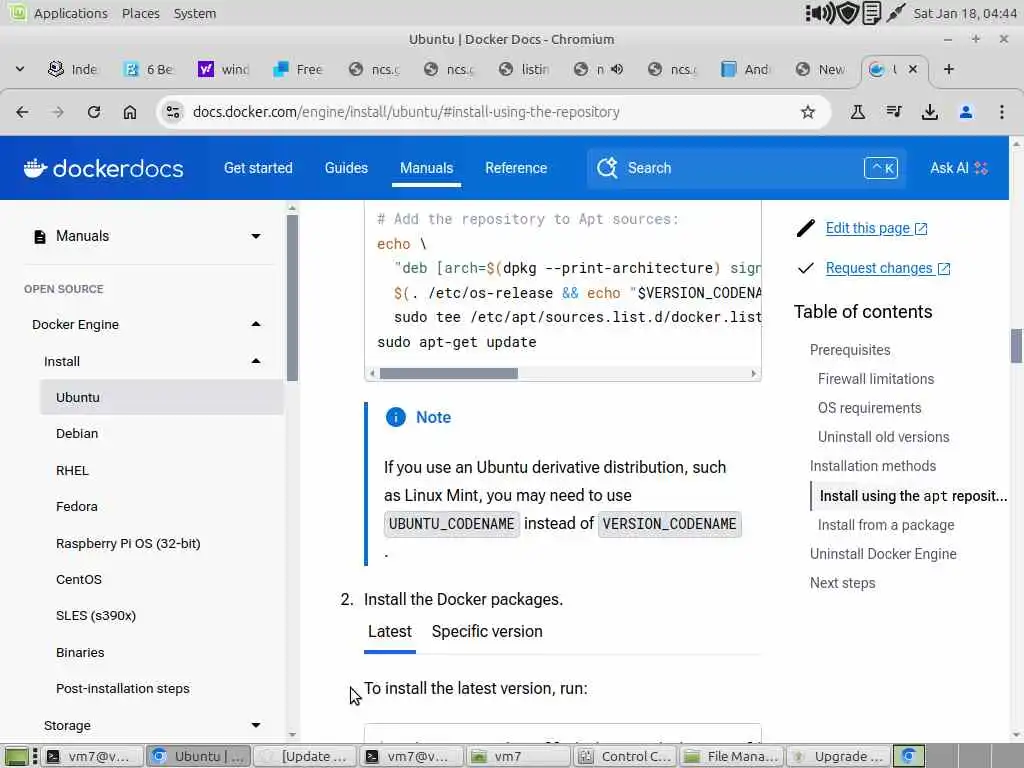
Task: Click the sidebar vertical scrollbar
Action: tap(292, 298)
